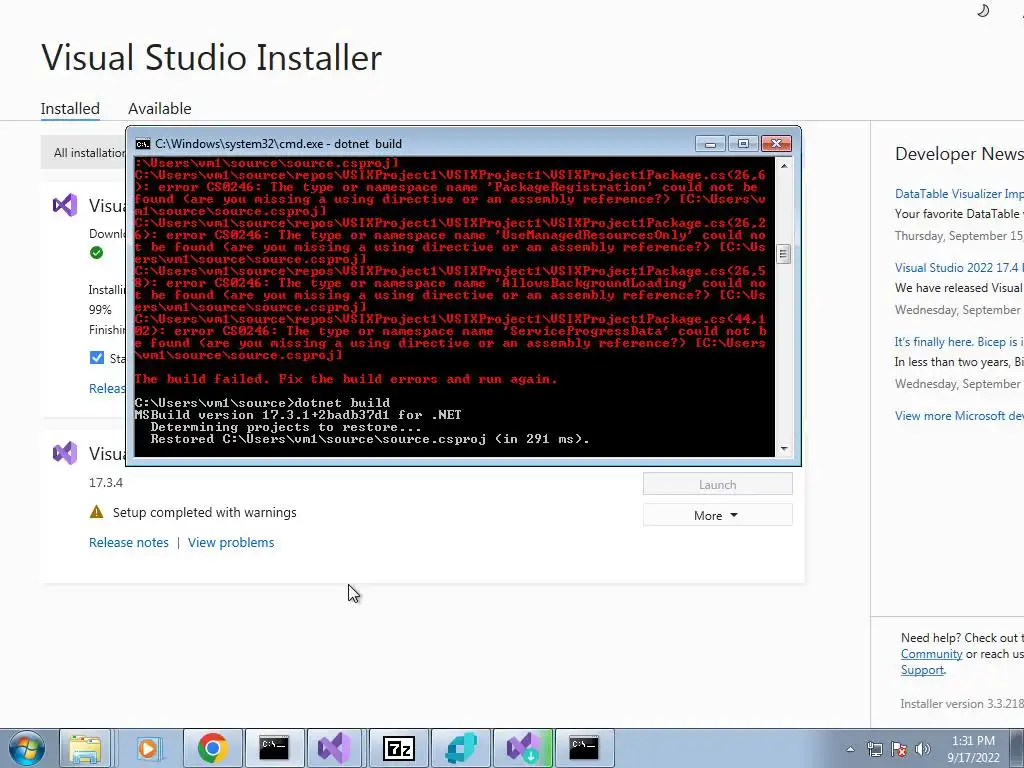Open the Support link

[x=922, y=670]
